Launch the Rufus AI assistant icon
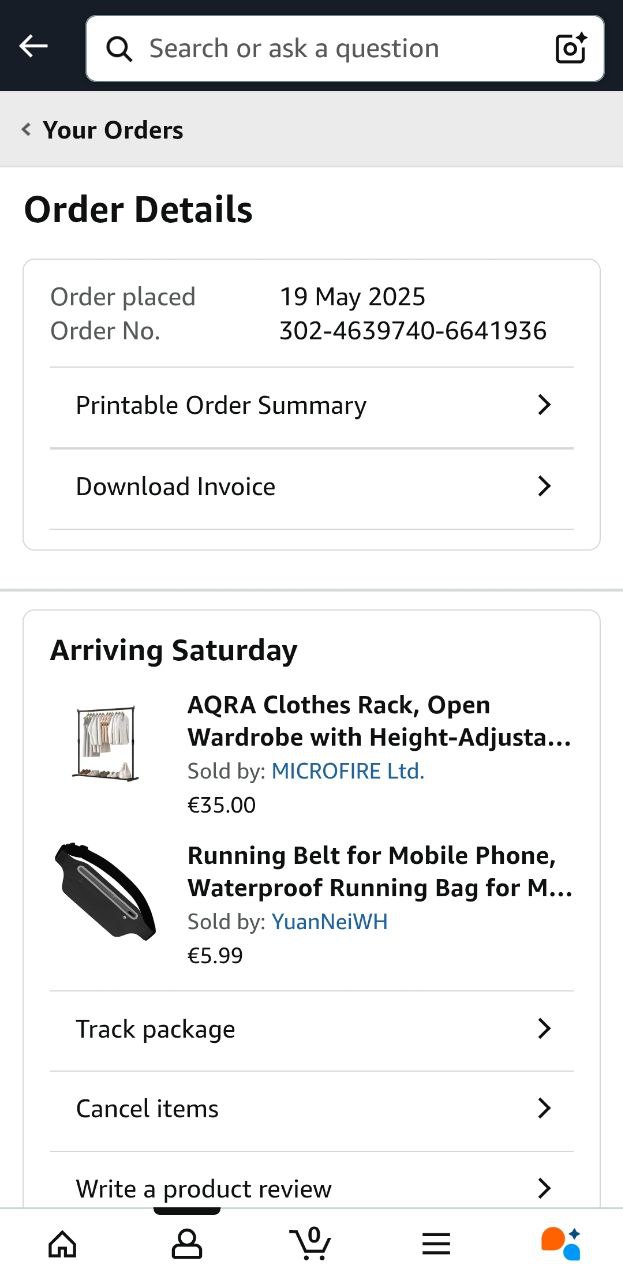 tap(560, 1243)
